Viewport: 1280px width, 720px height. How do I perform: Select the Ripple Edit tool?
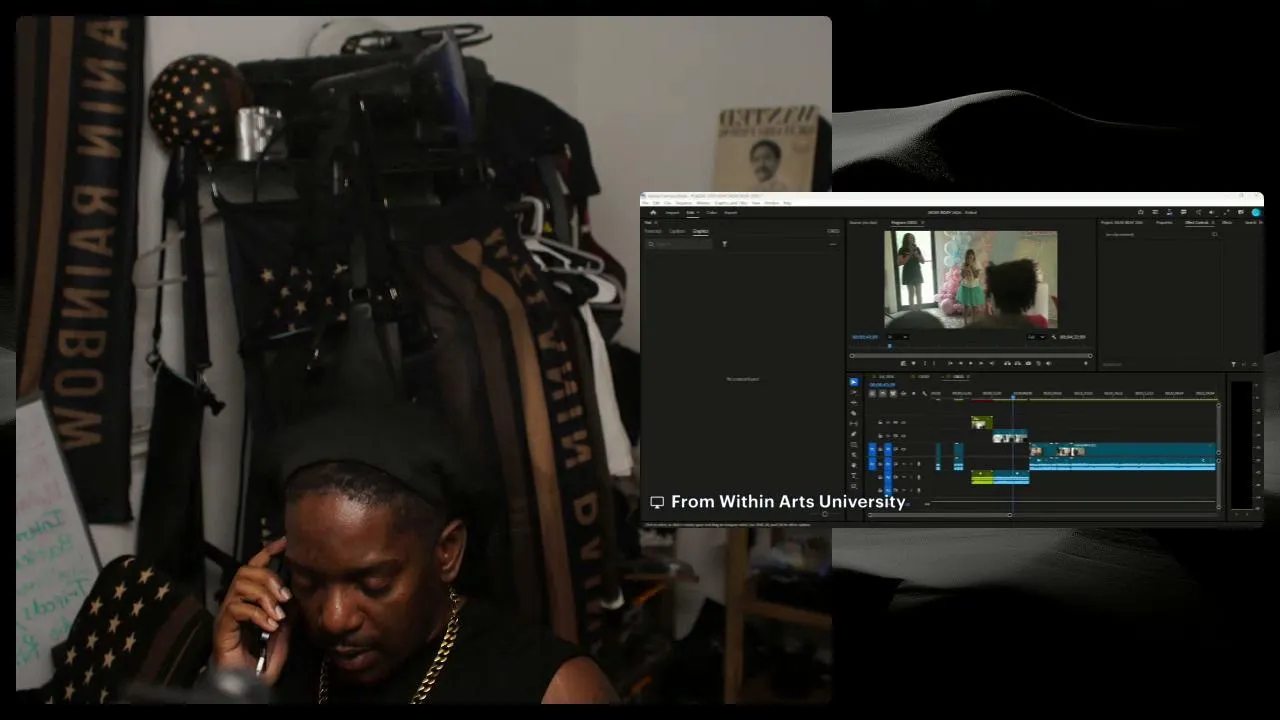(853, 403)
